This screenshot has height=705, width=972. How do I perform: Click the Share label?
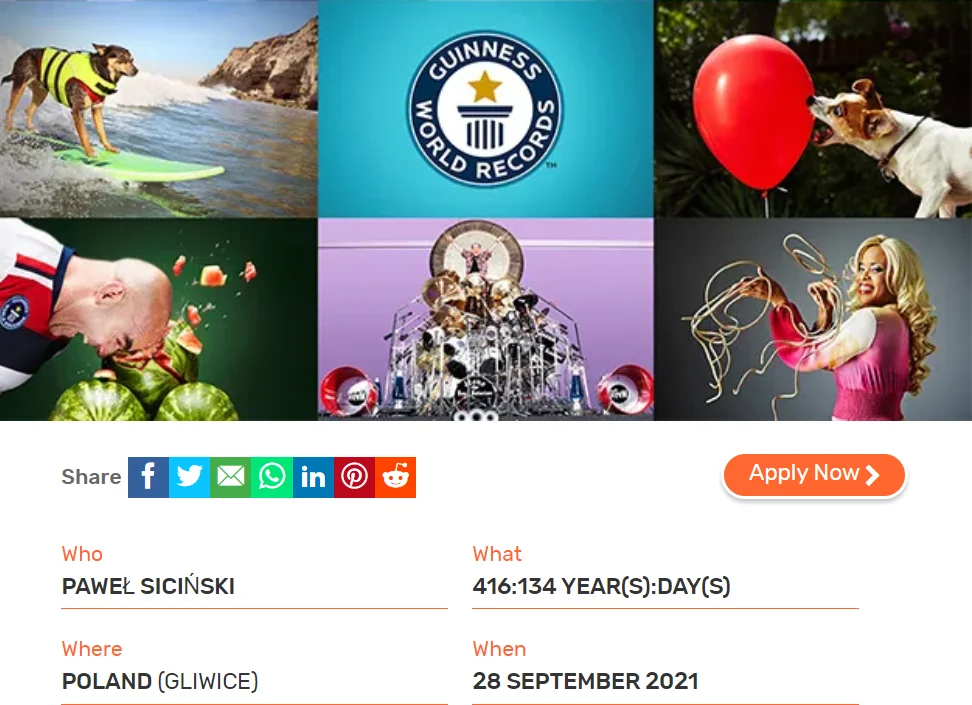91,477
